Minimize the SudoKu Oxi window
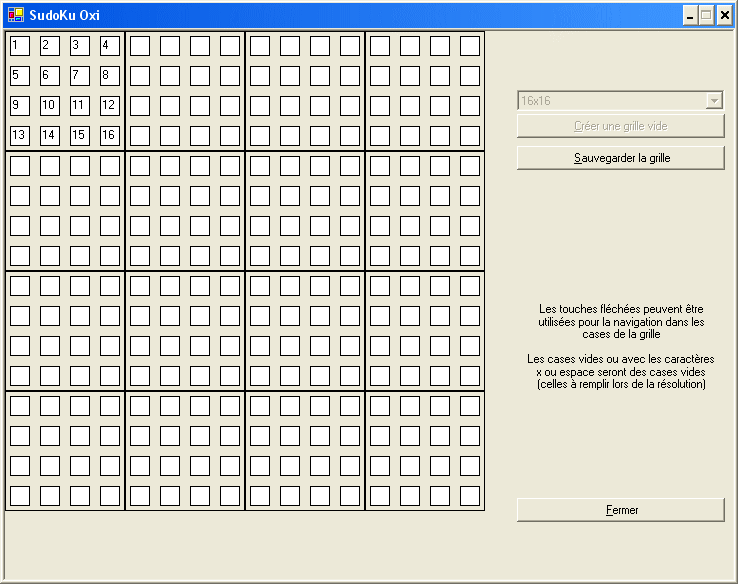 coord(691,15)
